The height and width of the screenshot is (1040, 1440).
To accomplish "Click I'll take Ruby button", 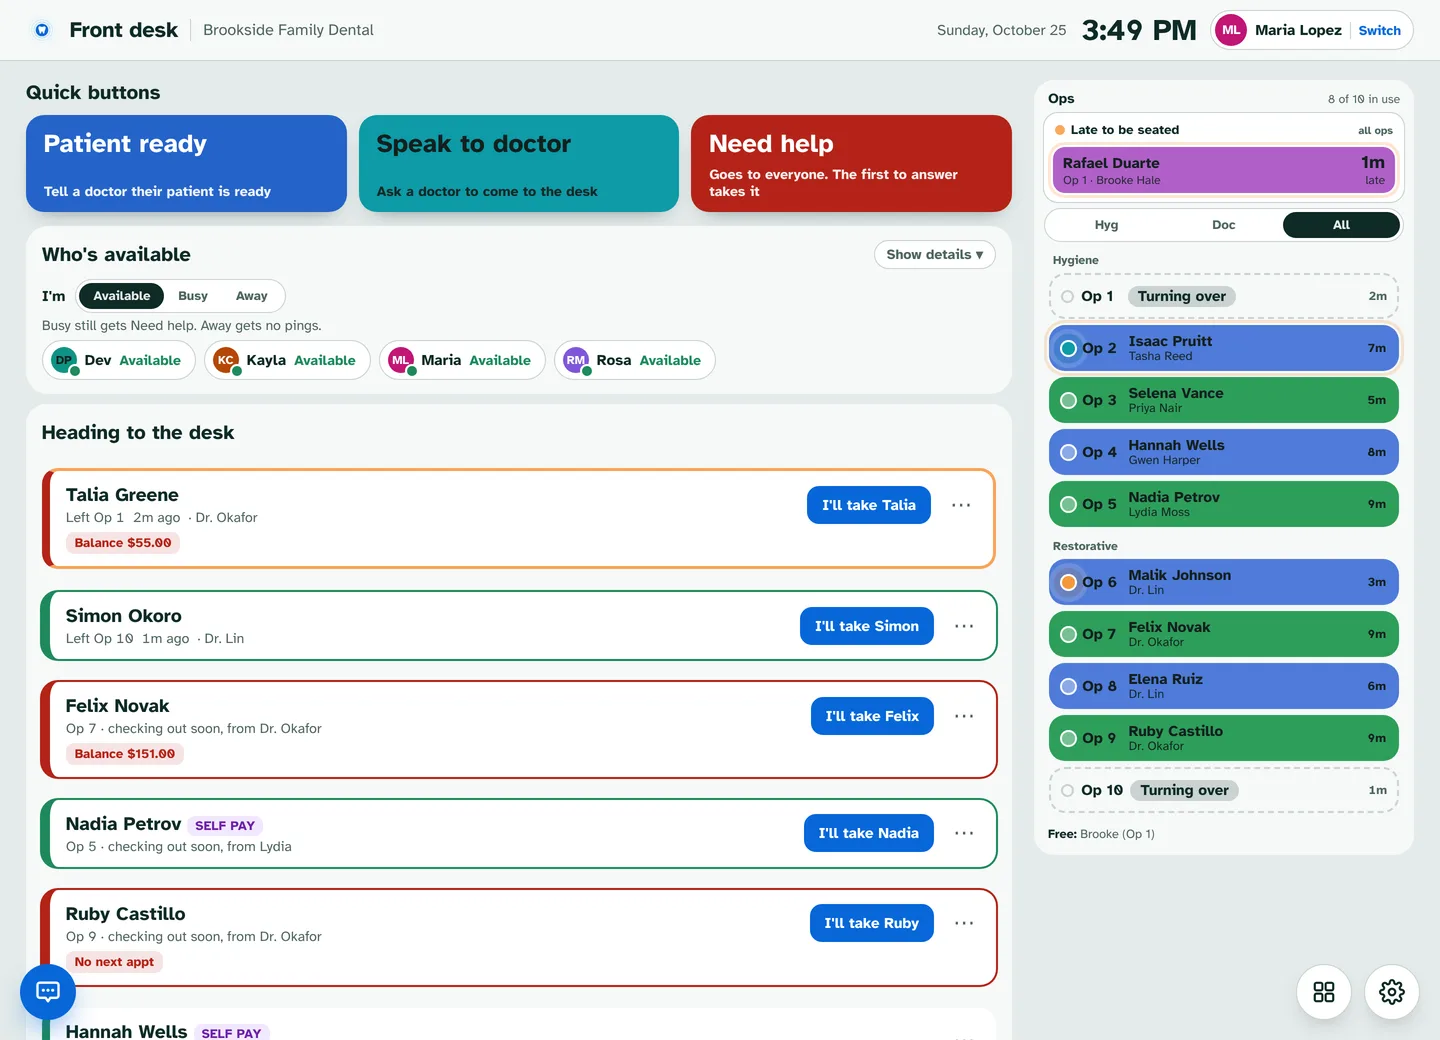I will (872, 923).
